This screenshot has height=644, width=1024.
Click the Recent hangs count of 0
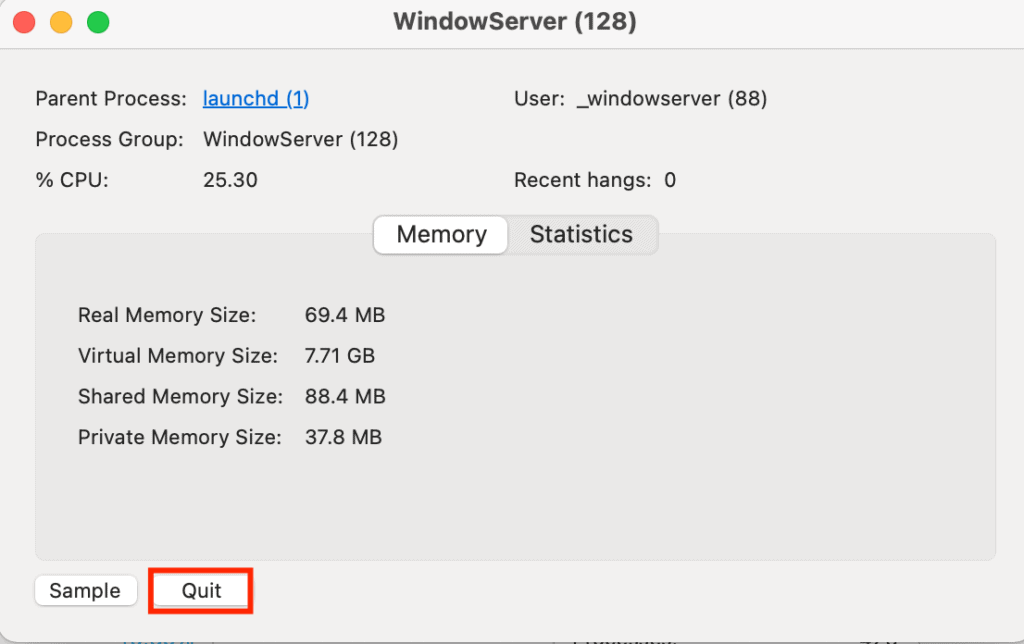point(670,181)
